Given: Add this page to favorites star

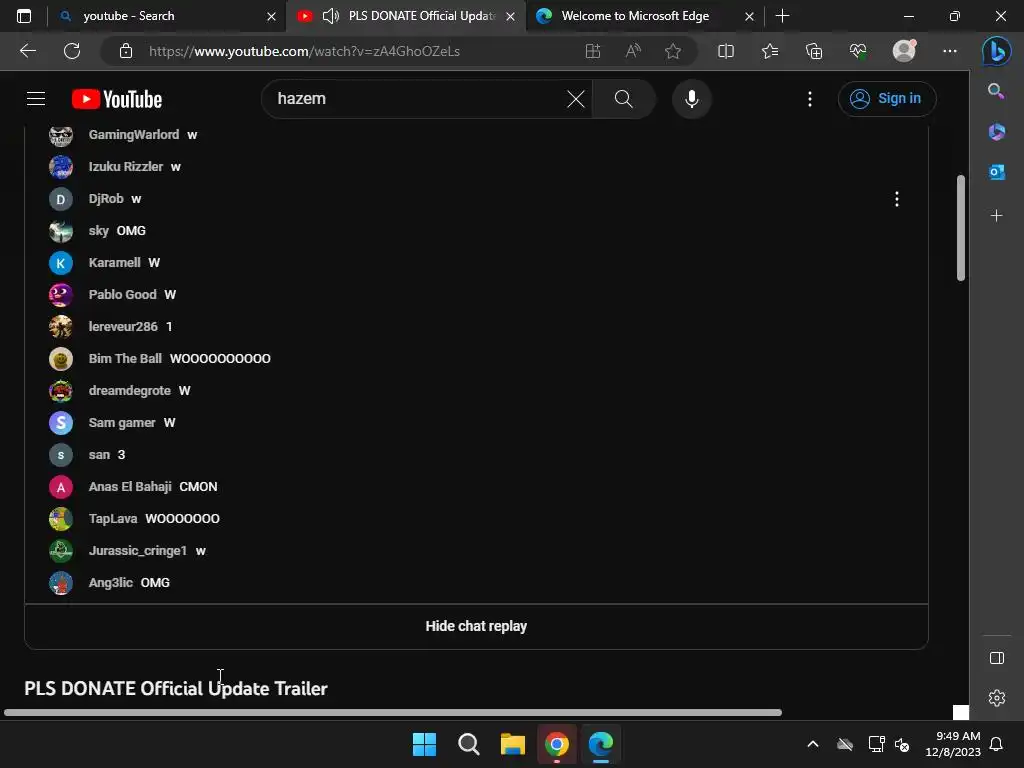Looking at the screenshot, I should pyautogui.click(x=673, y=51).
